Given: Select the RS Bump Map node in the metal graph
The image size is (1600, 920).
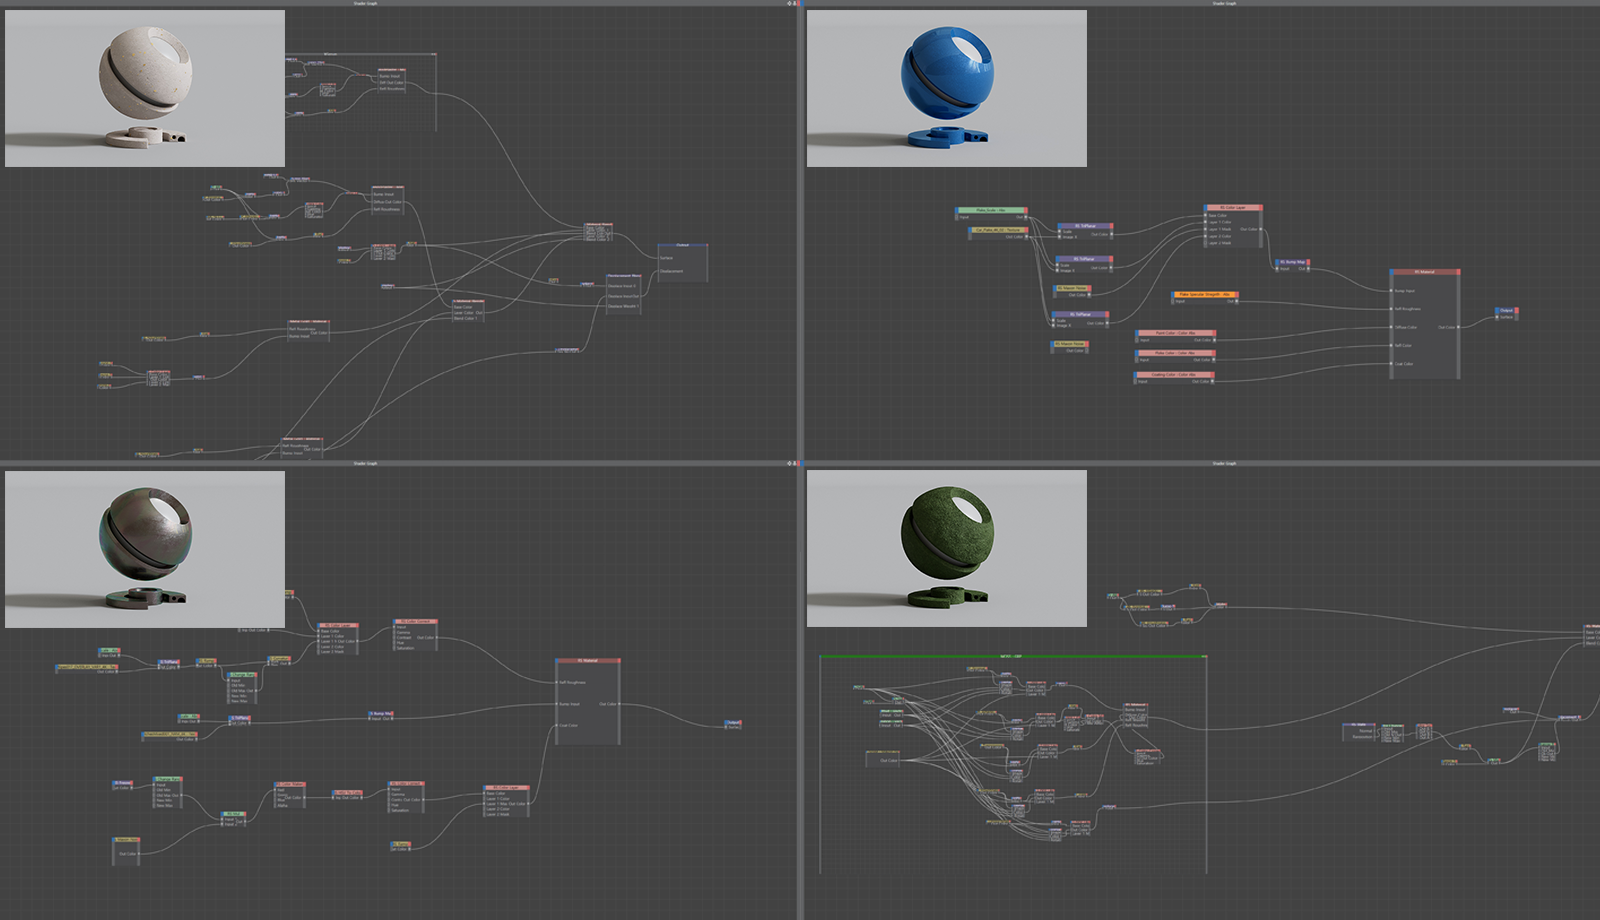Looking at the screenshot, I should (381, 714).
